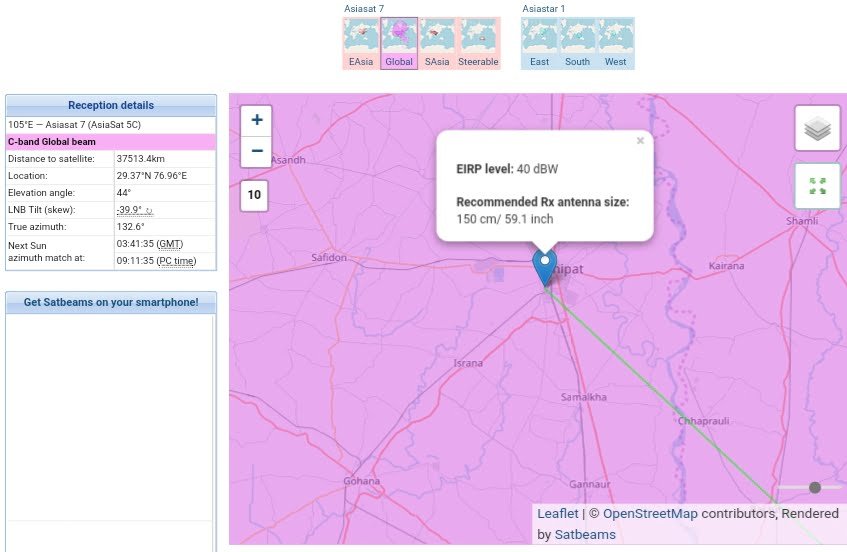The height and width of the screenshot is (552, 847).
Task: Adjust the beam opacity slider handle
Action: pyautogui.click(x=815, y=488)
